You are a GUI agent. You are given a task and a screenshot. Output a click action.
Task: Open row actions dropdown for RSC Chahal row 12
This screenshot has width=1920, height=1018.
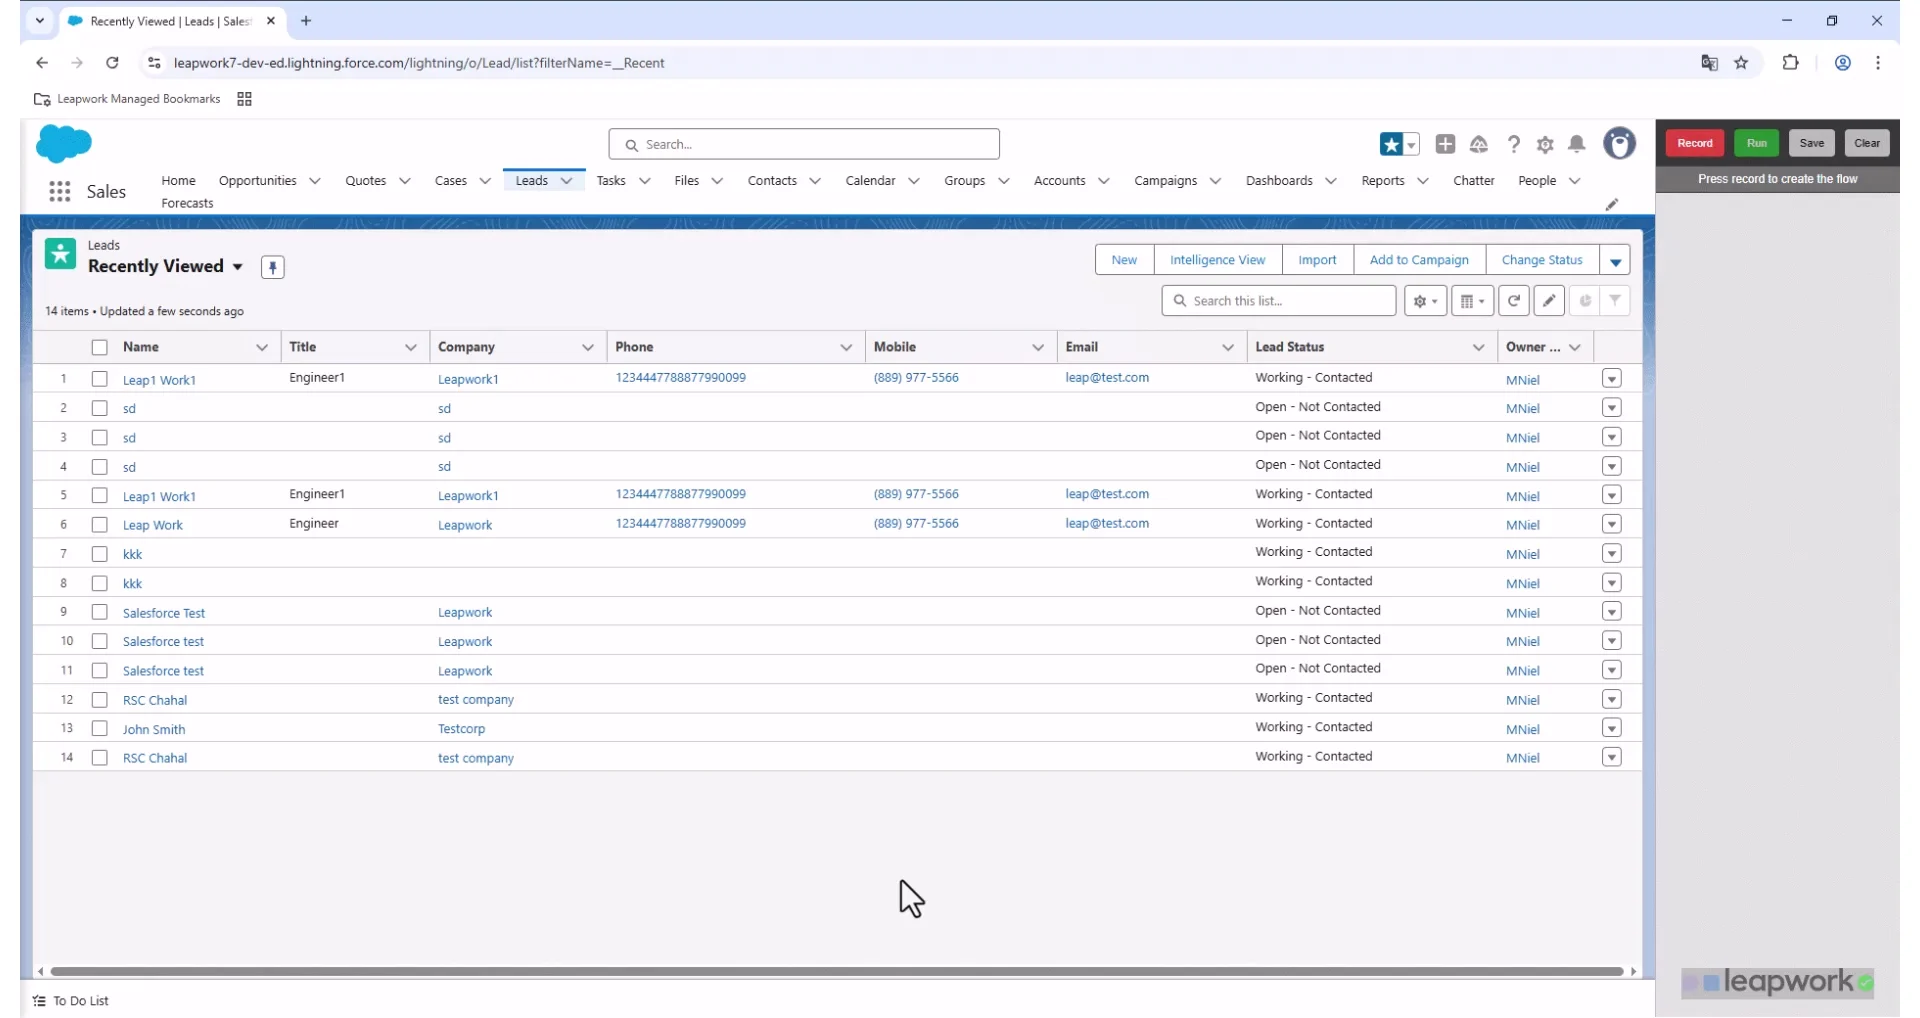(1610, 700)
